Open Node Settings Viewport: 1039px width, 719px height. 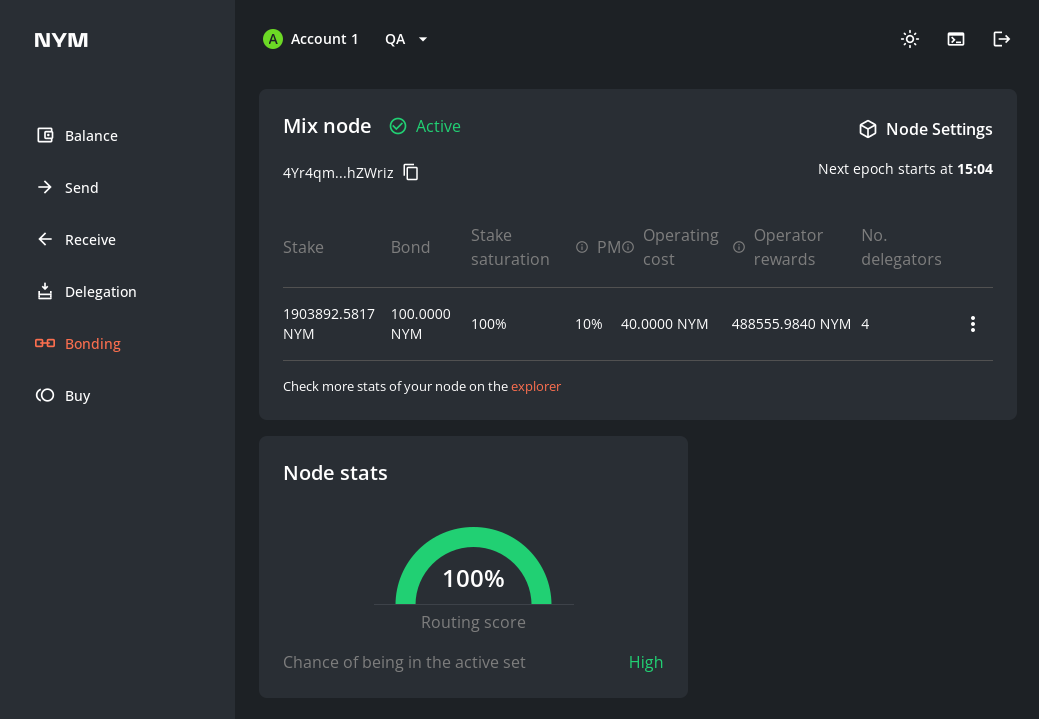click(x=925, y=129)
